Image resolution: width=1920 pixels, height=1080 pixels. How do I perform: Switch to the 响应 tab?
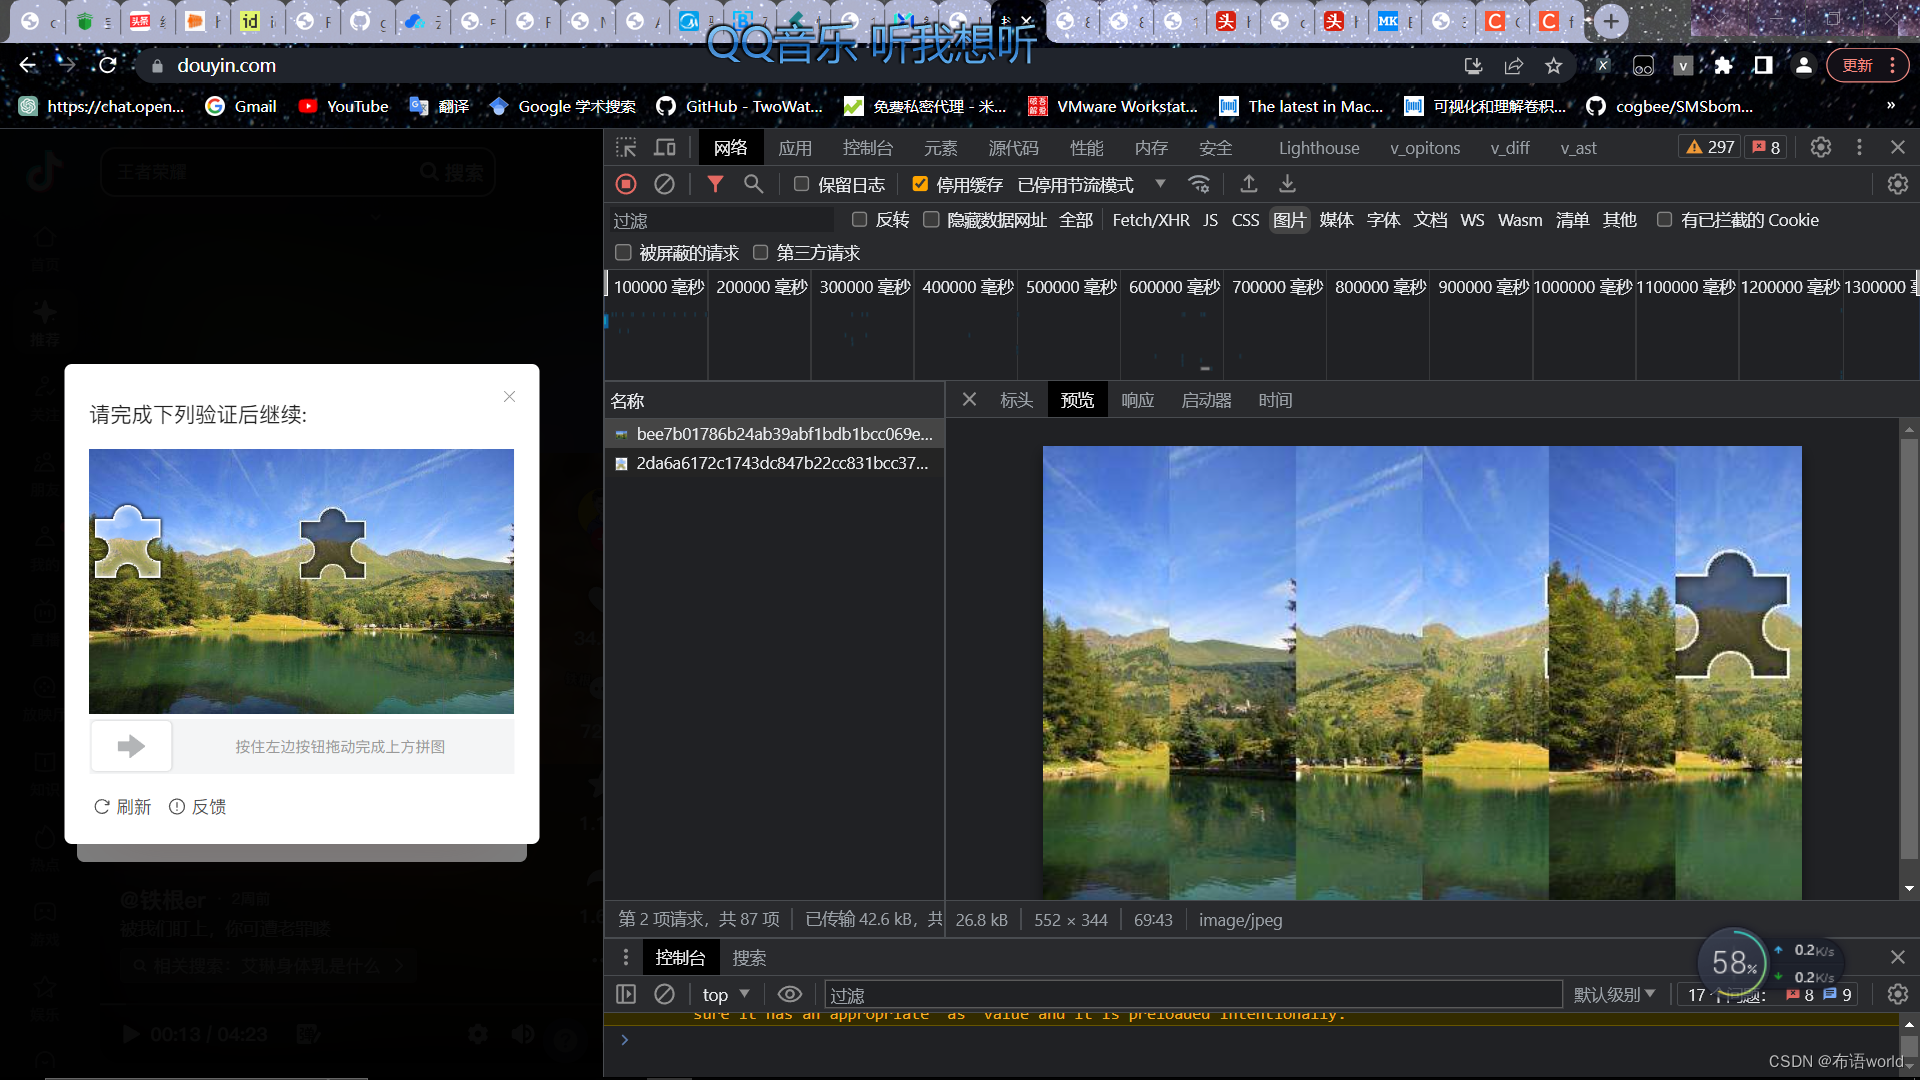(1137, 400)
